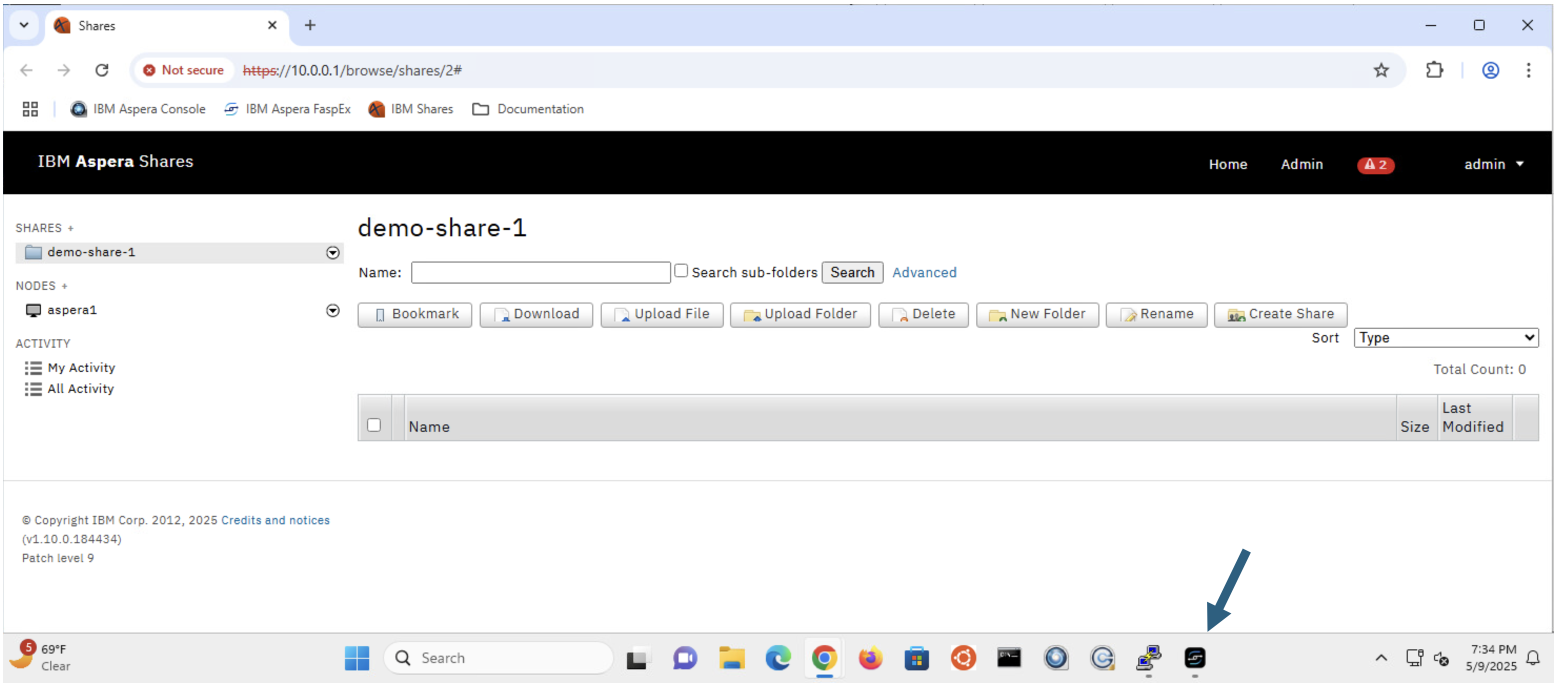Click the Search button
Screen dimensions: 1558x694
click(852, 272)
